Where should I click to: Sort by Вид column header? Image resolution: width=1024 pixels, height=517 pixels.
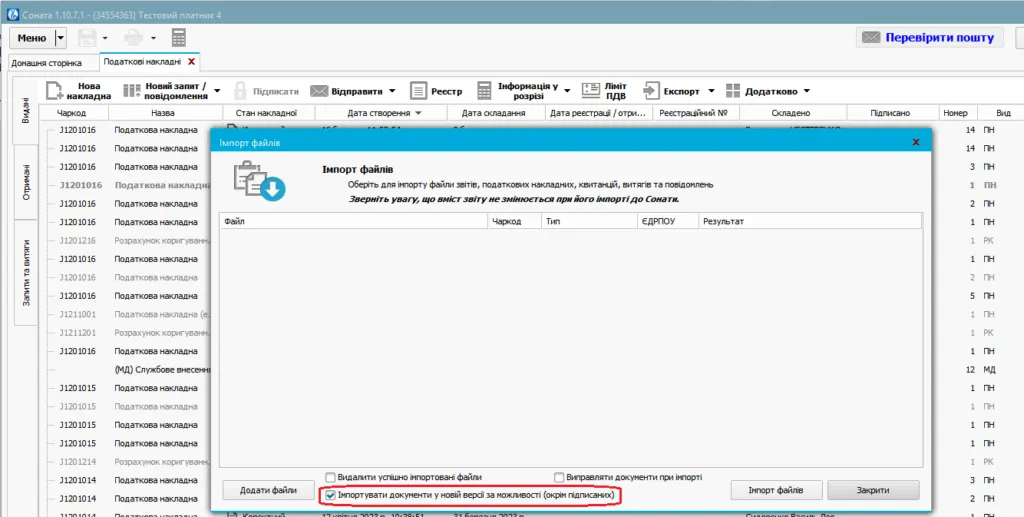point(1003,113)
